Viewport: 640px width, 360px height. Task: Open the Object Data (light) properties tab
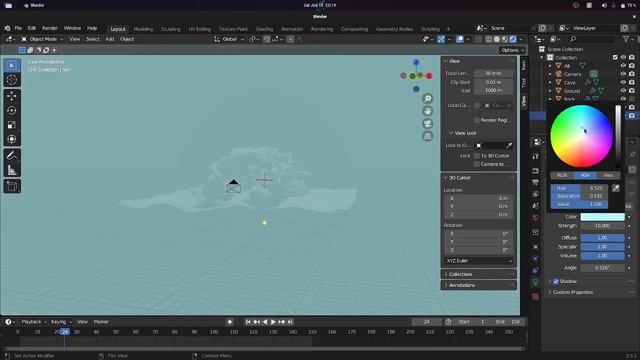pos(536,282)
